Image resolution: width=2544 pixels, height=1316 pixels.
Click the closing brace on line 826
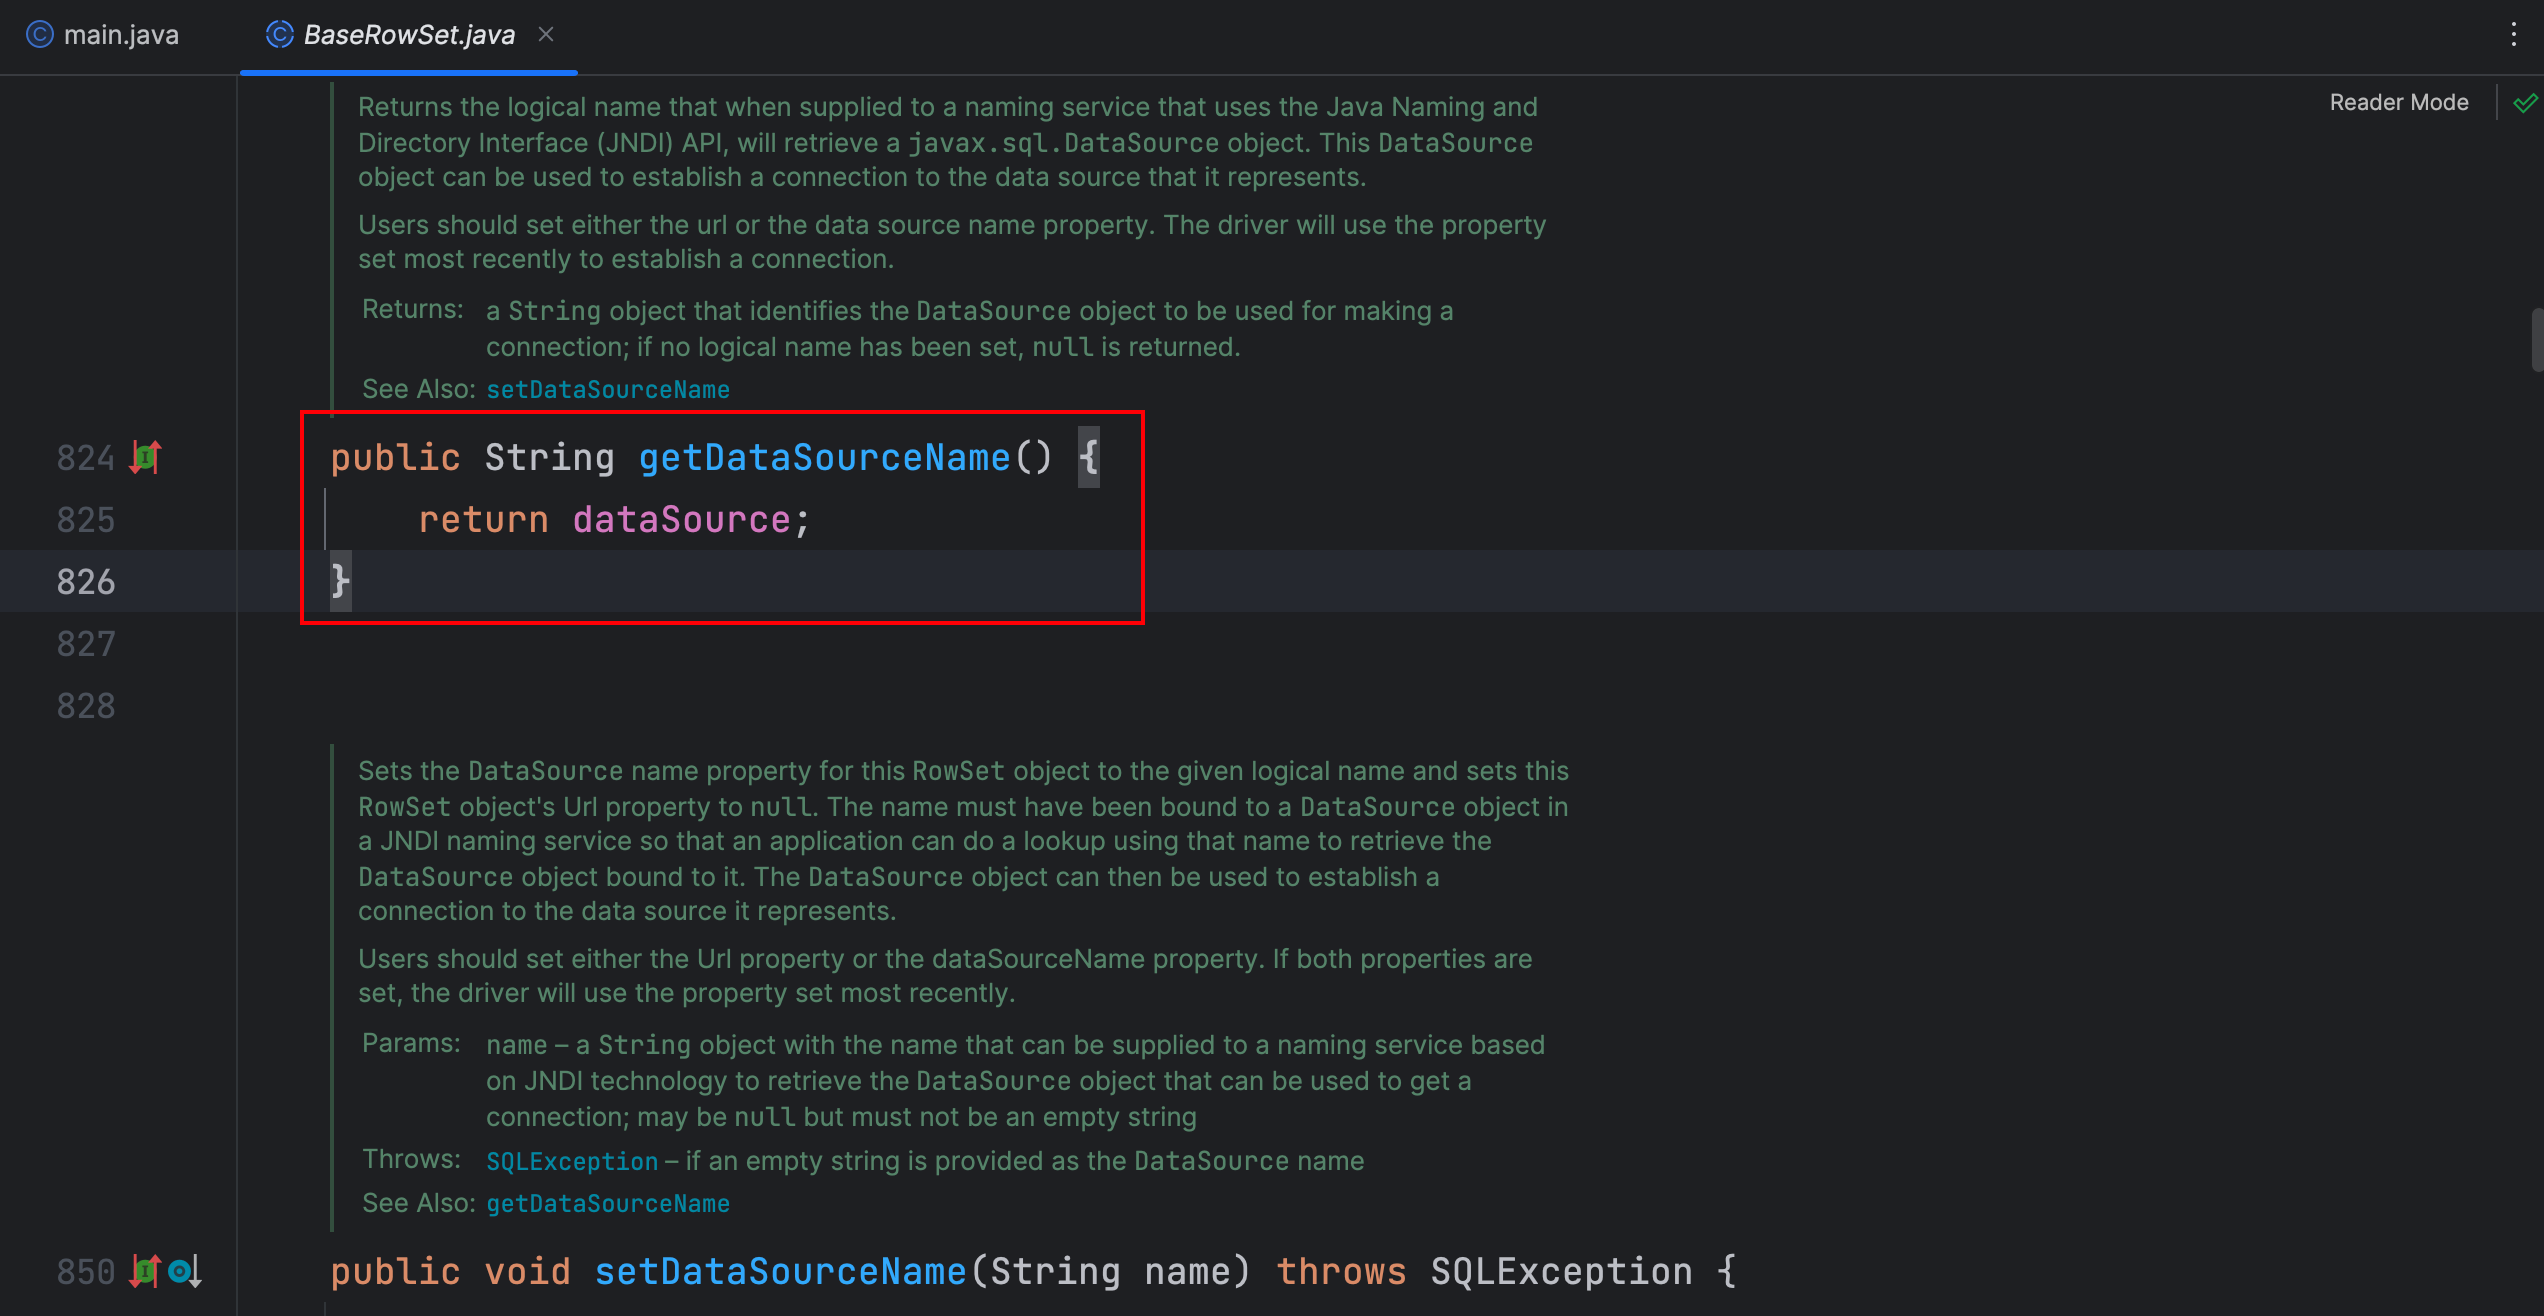tap(340, 580)
